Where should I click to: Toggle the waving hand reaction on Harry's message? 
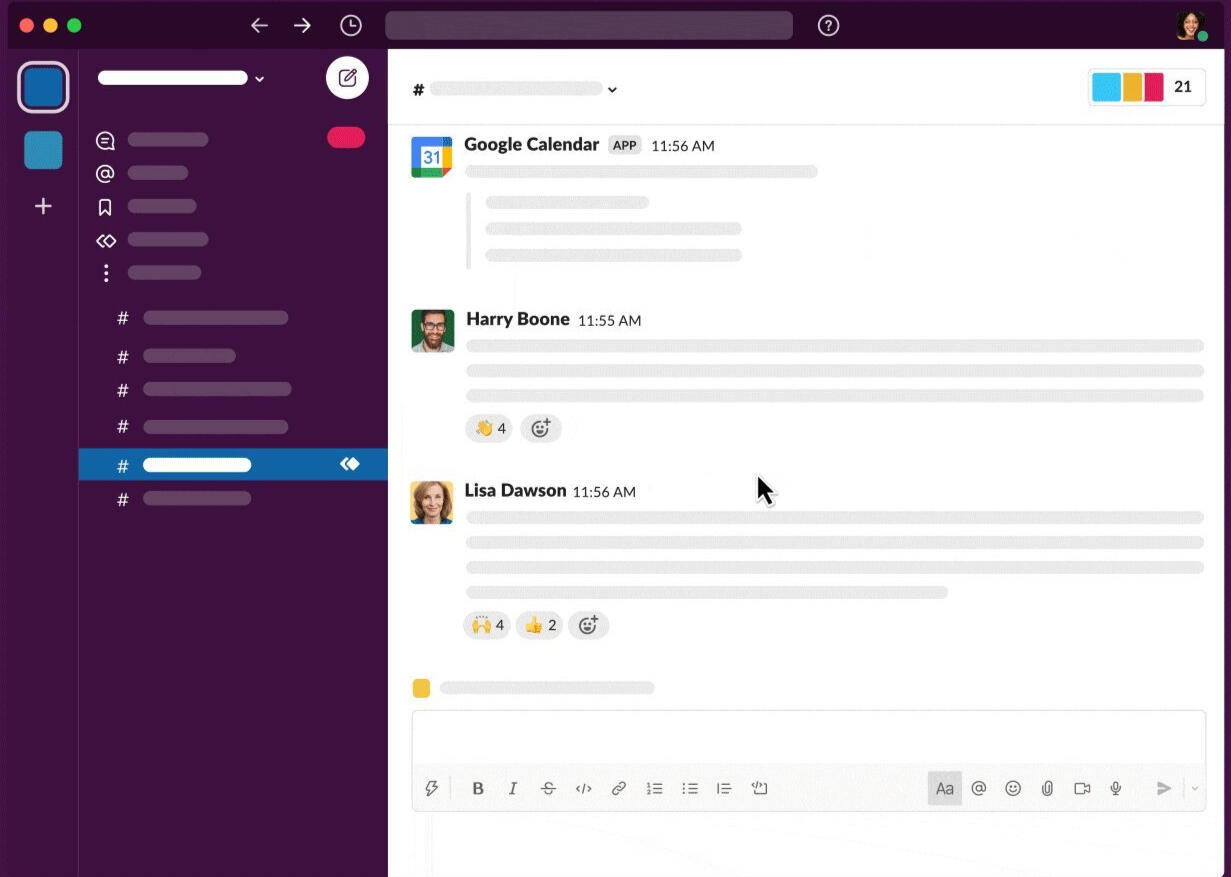pyautogui.click(x=489, y=429)
